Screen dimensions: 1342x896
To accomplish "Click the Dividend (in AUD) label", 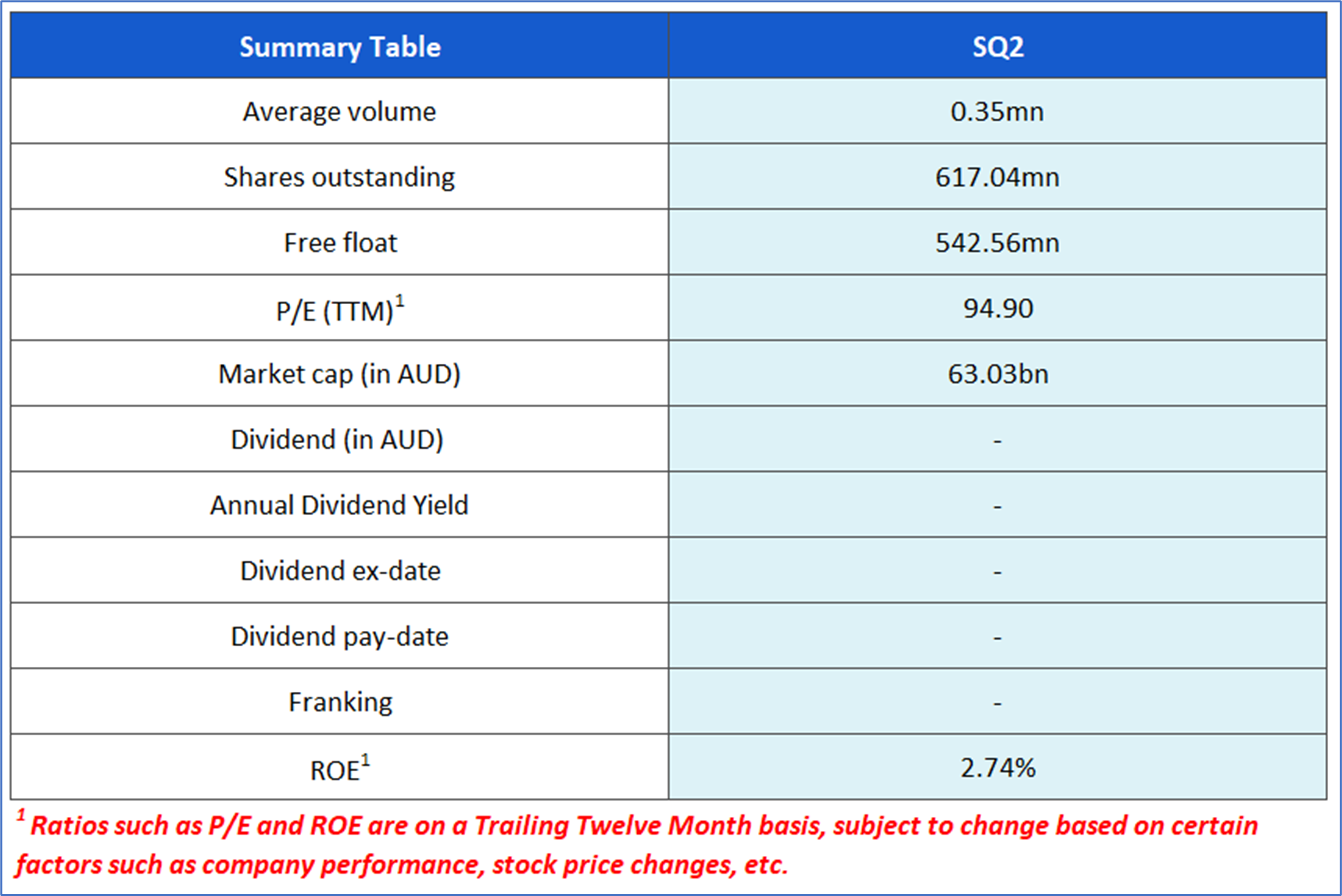I will coord(339,439).
